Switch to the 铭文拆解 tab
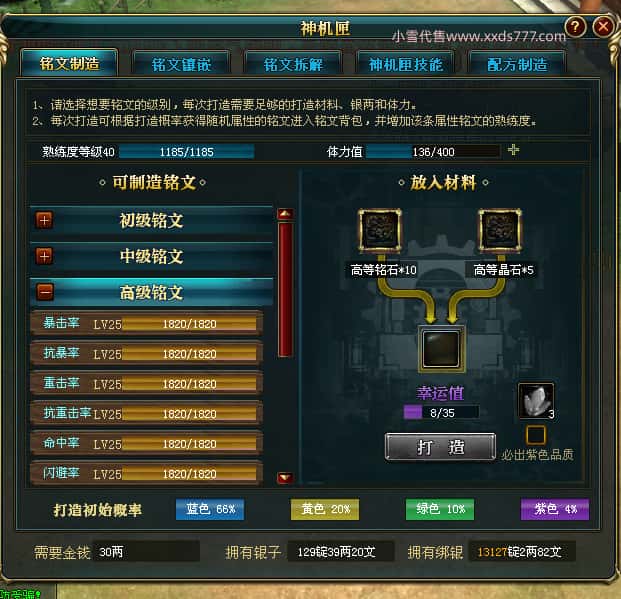This screenshot has width=621, height=599. point(293,64)
